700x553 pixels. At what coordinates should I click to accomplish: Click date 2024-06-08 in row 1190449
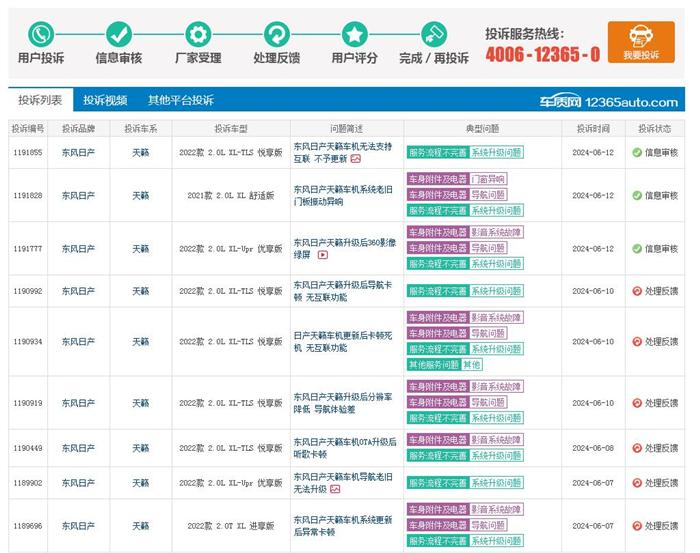pyautogui.click(x=593, y=448)
